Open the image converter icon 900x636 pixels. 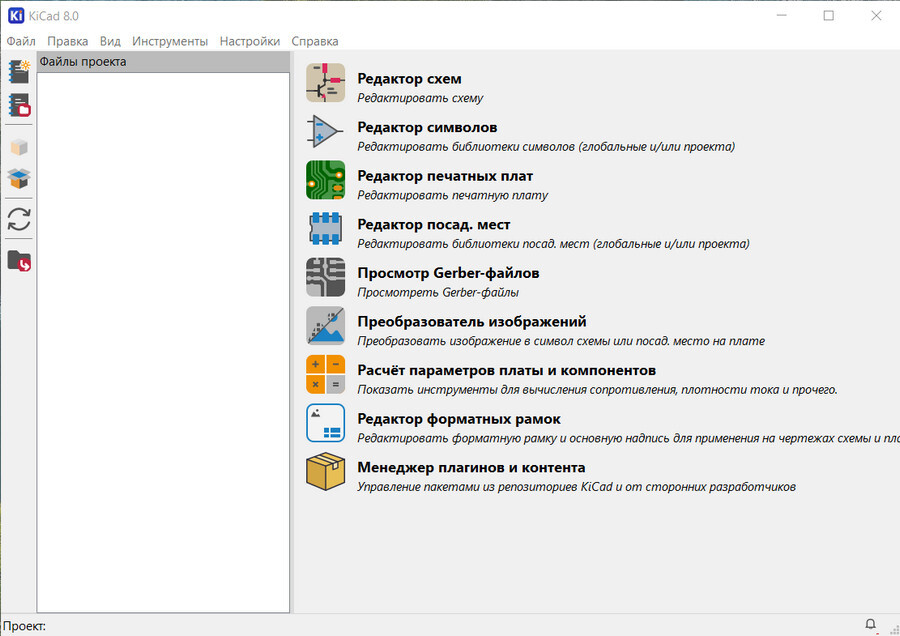(325, 326)
